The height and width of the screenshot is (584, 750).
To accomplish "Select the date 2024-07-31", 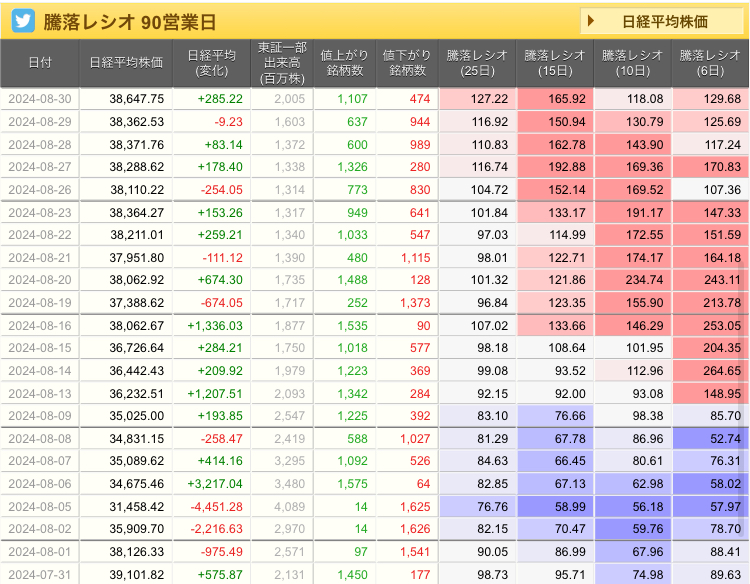I will tap(40, 574).
